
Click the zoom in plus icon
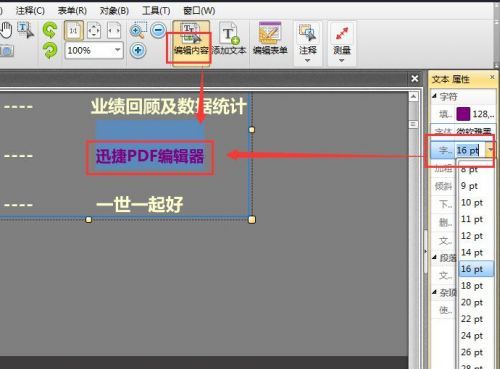point(138,51)
